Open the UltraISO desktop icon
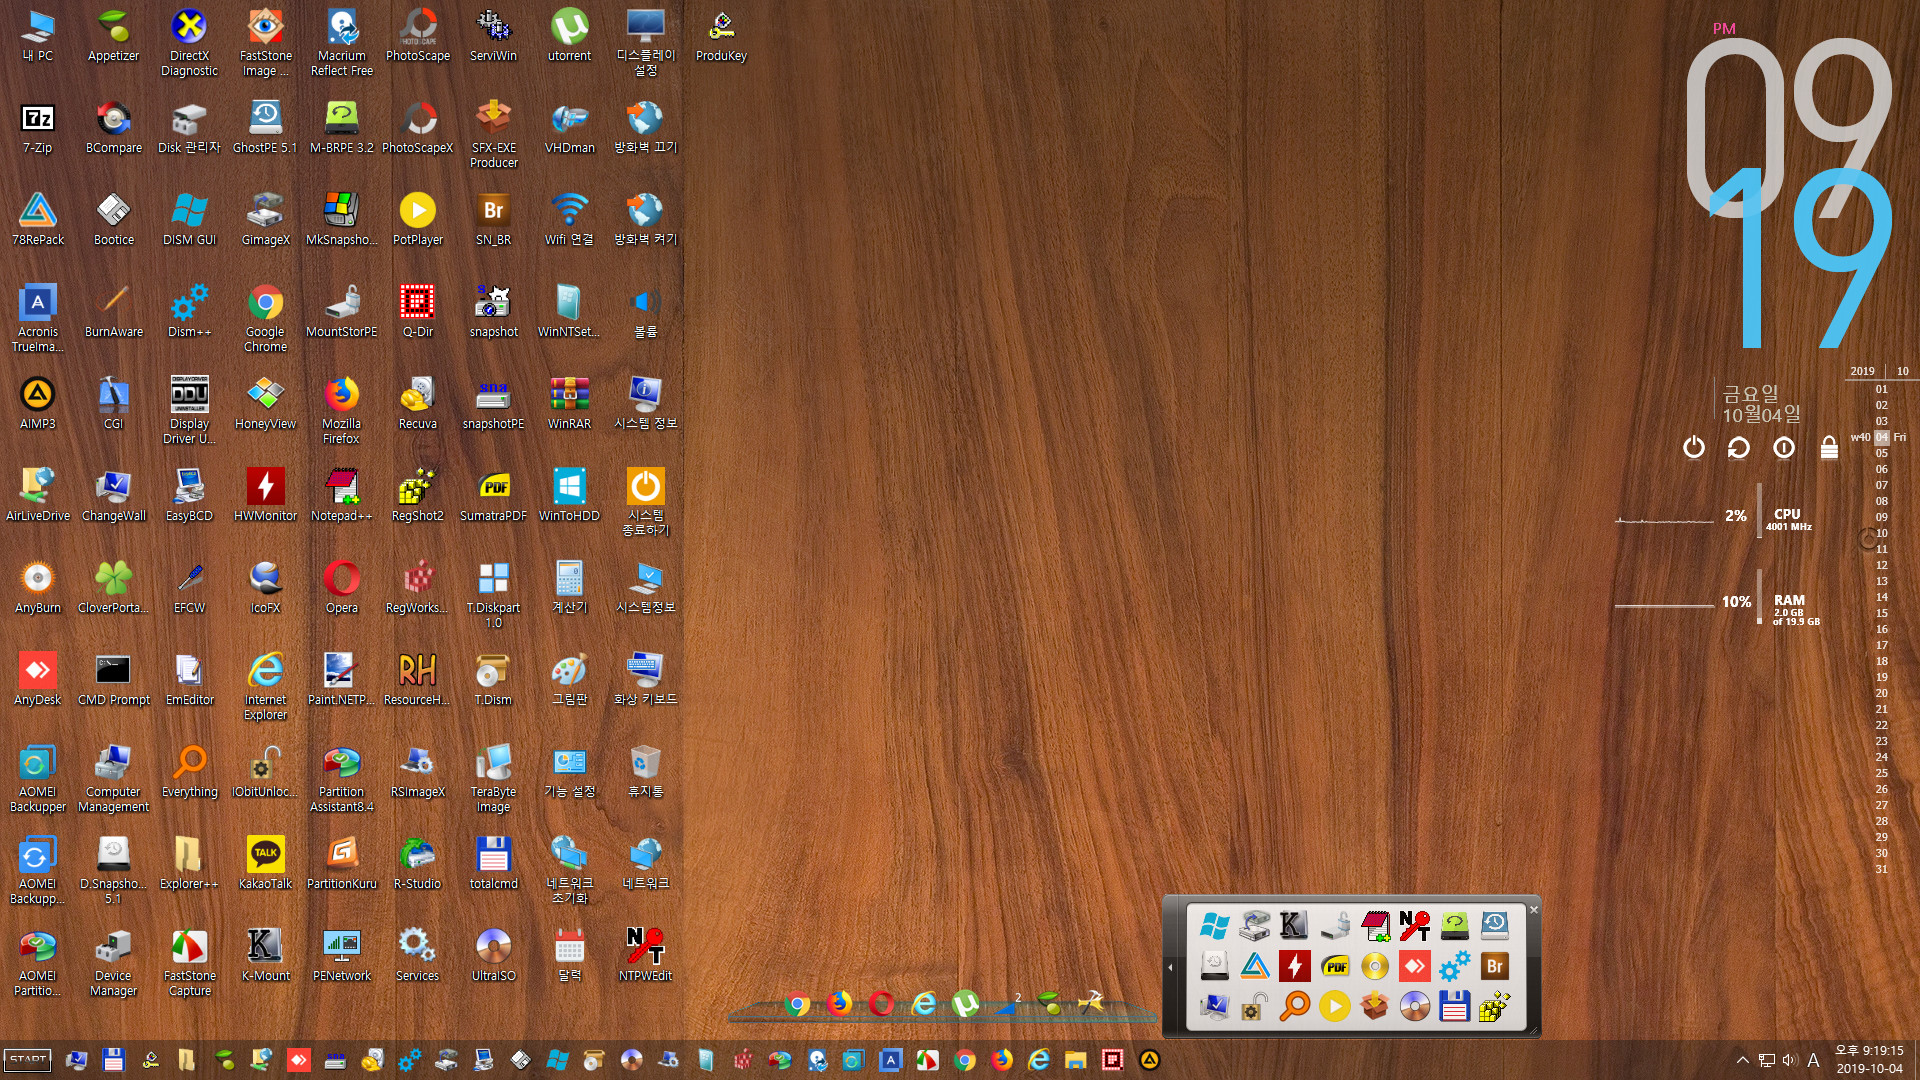The width and height of the screenshot is (1920, 1080). pos(493,956)
